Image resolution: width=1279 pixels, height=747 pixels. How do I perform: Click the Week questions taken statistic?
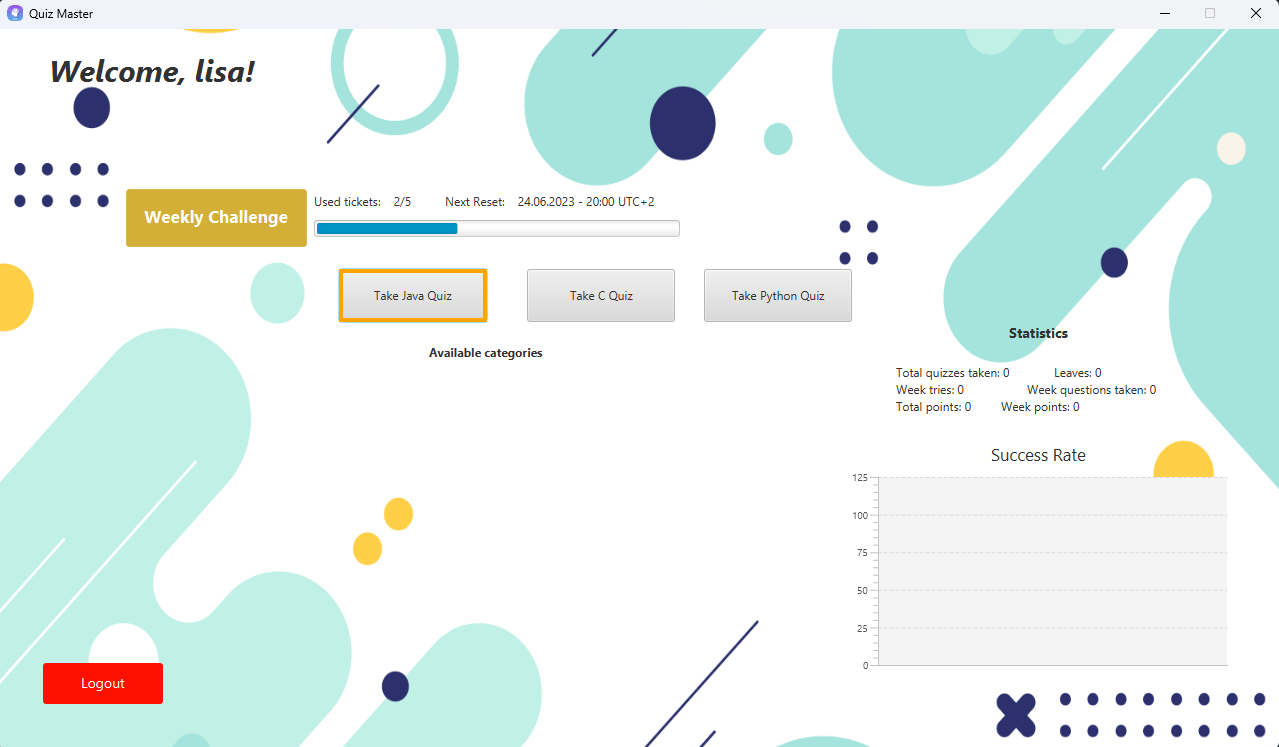click(x=1092, y=390)
